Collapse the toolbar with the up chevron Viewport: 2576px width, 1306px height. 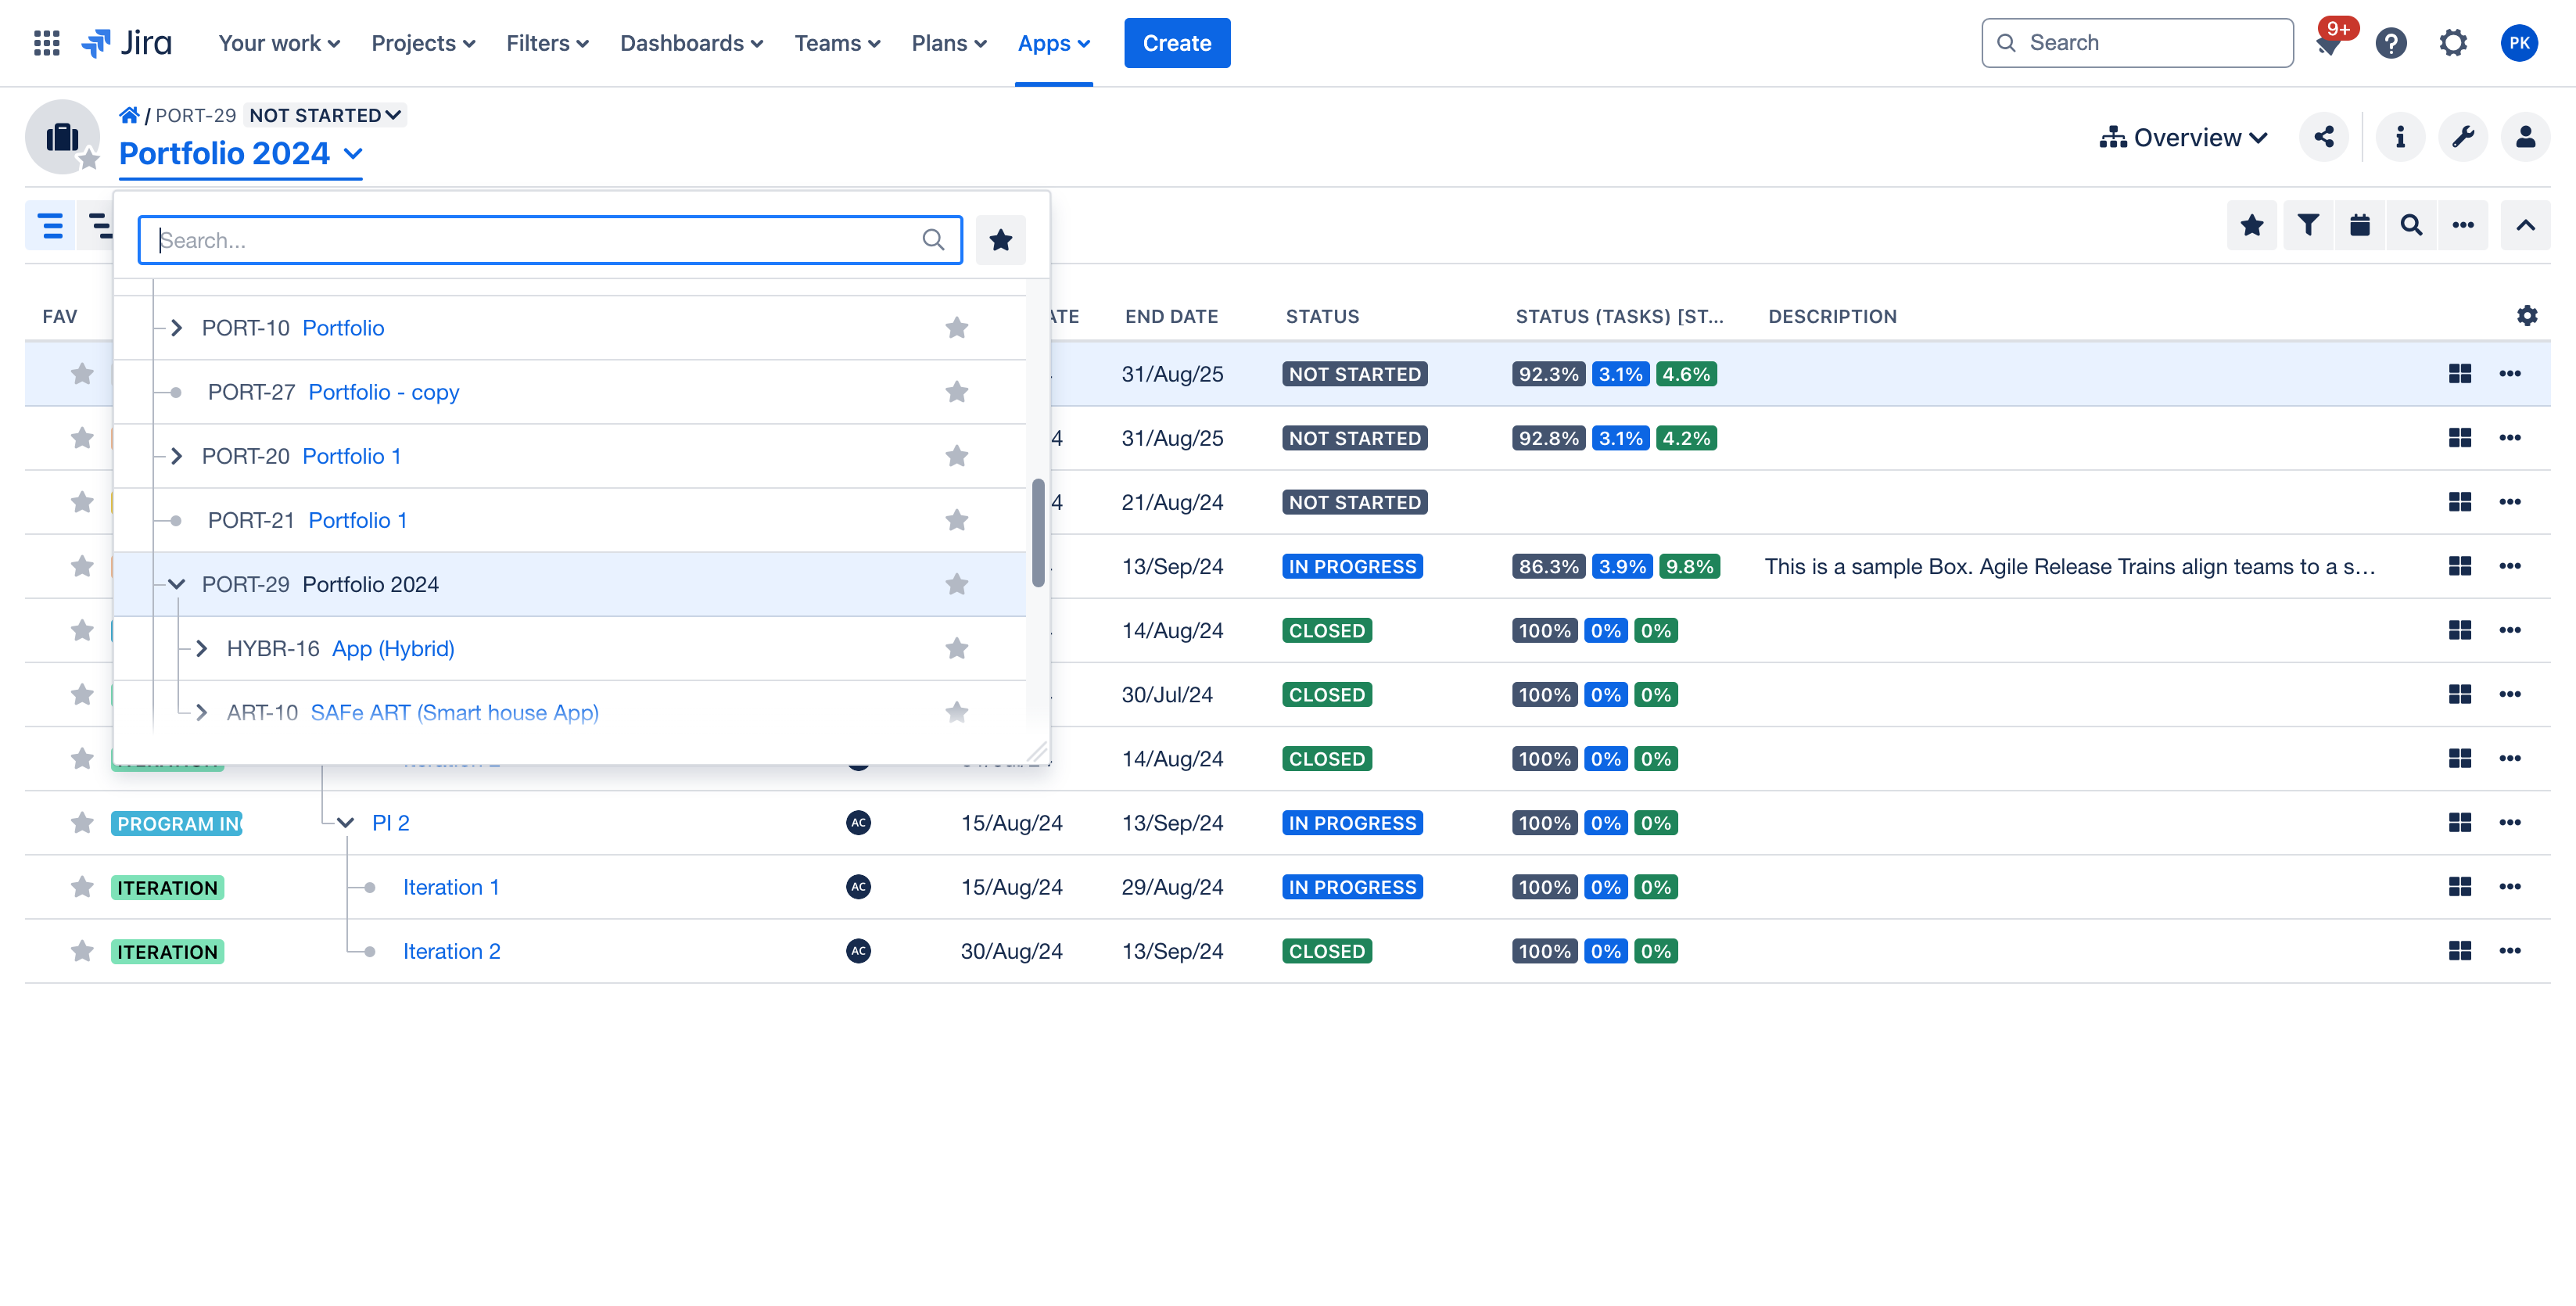(2525, 225)
